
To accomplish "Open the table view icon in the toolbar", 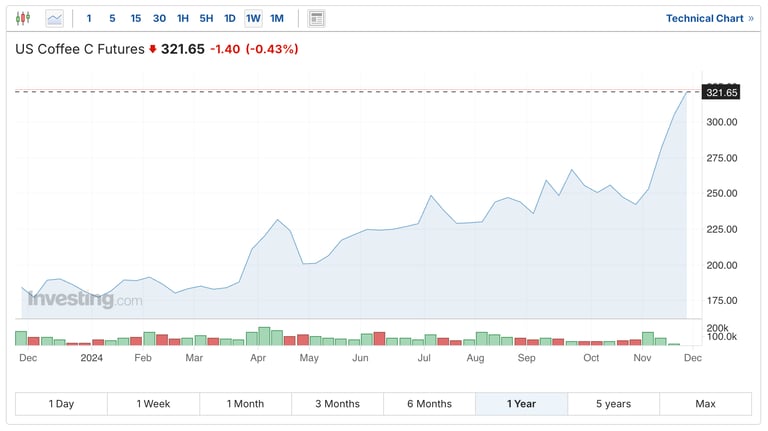I will 316,19.
